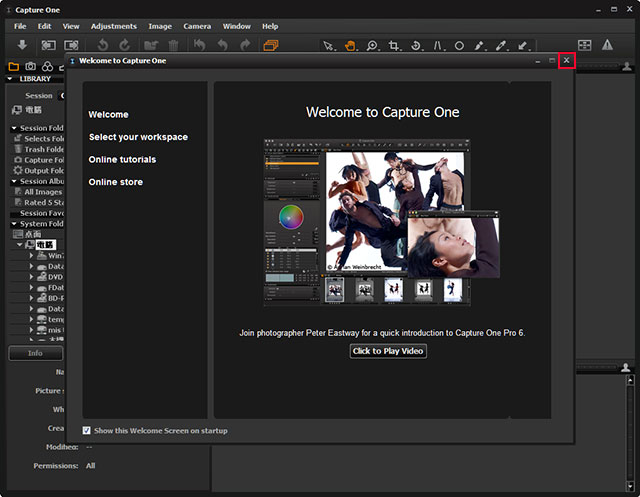Select the Welcome page link
This screenshot has height=497, width=640.
click(x=108, y=115)
